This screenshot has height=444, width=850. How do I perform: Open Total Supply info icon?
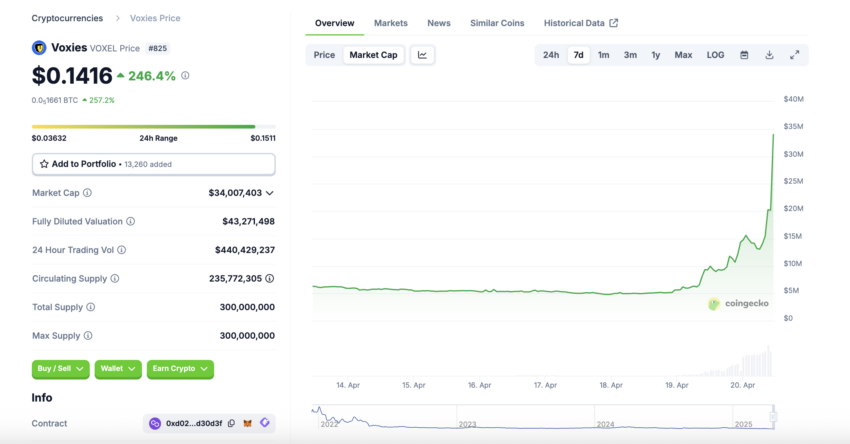click(x=91, y=307)
